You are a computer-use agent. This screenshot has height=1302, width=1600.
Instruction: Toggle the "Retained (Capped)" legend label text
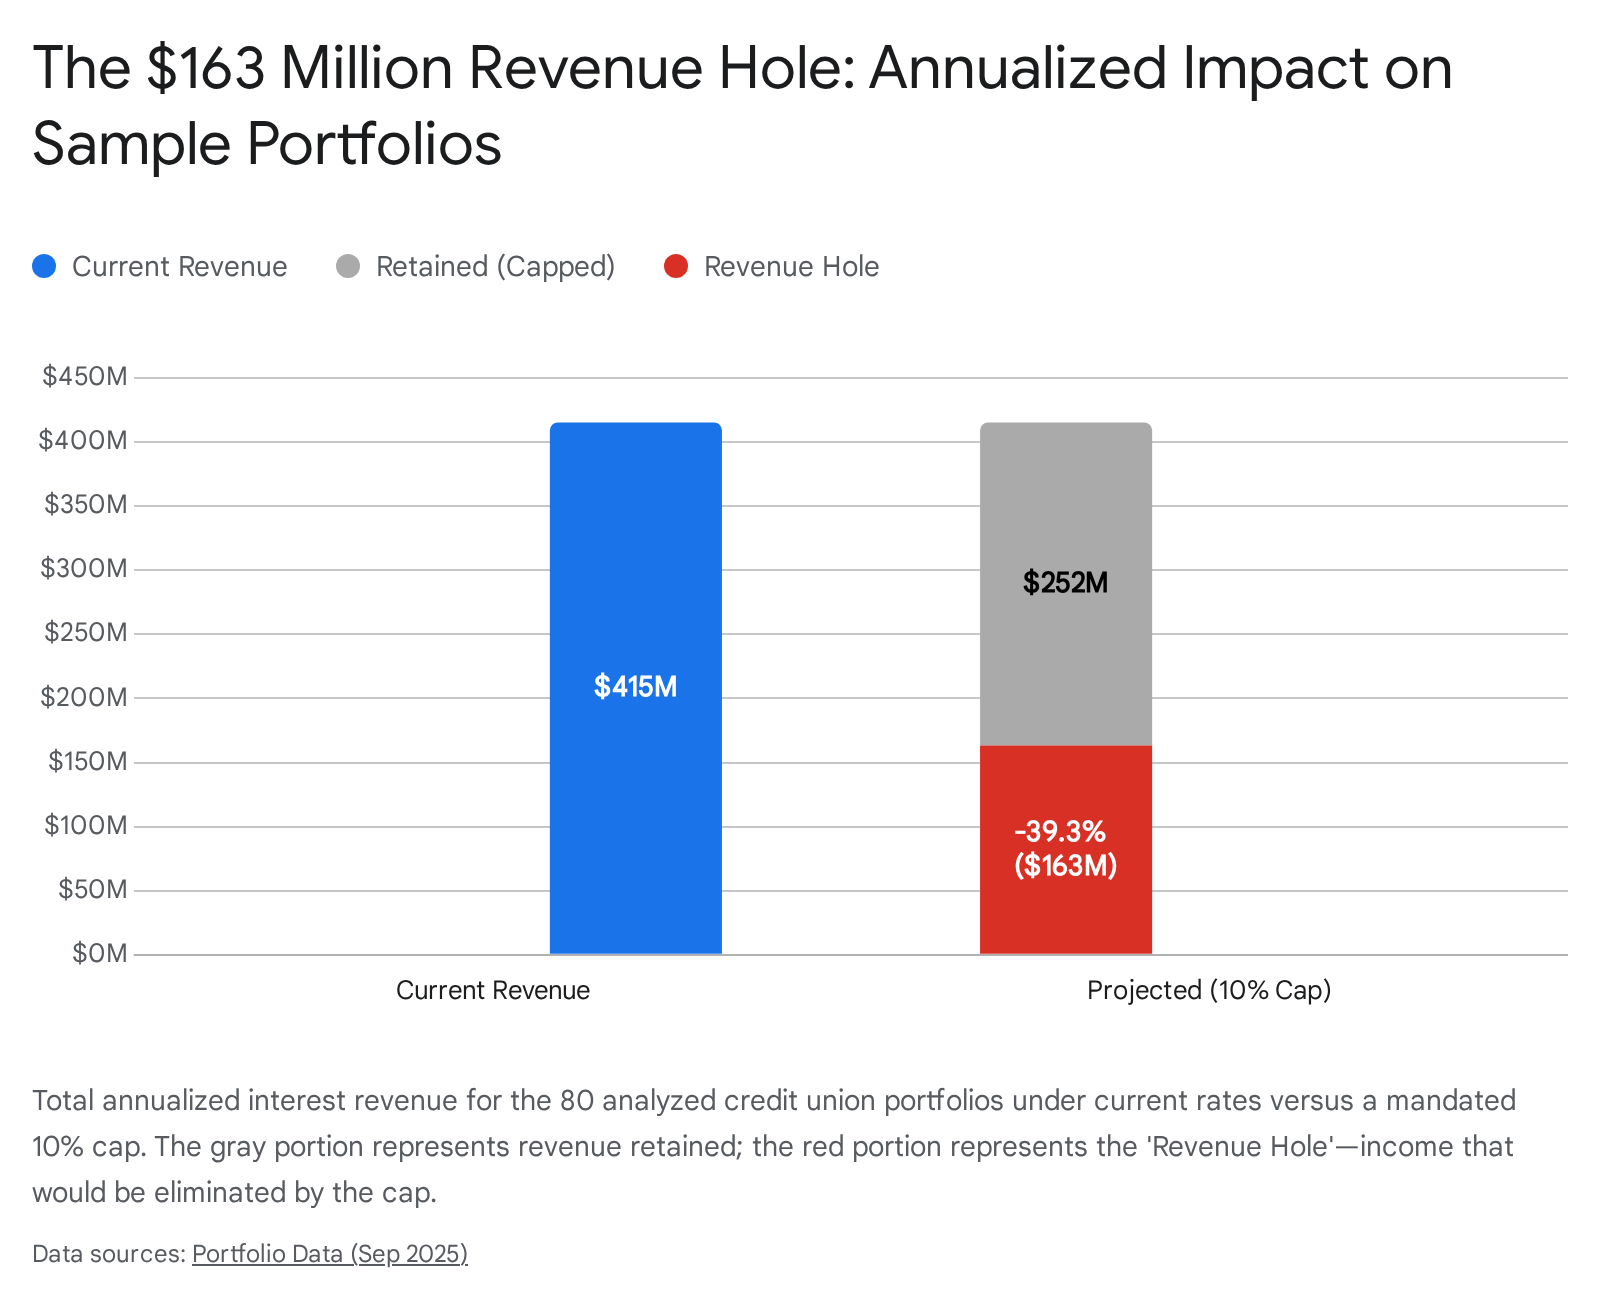[x=495, y=267]
